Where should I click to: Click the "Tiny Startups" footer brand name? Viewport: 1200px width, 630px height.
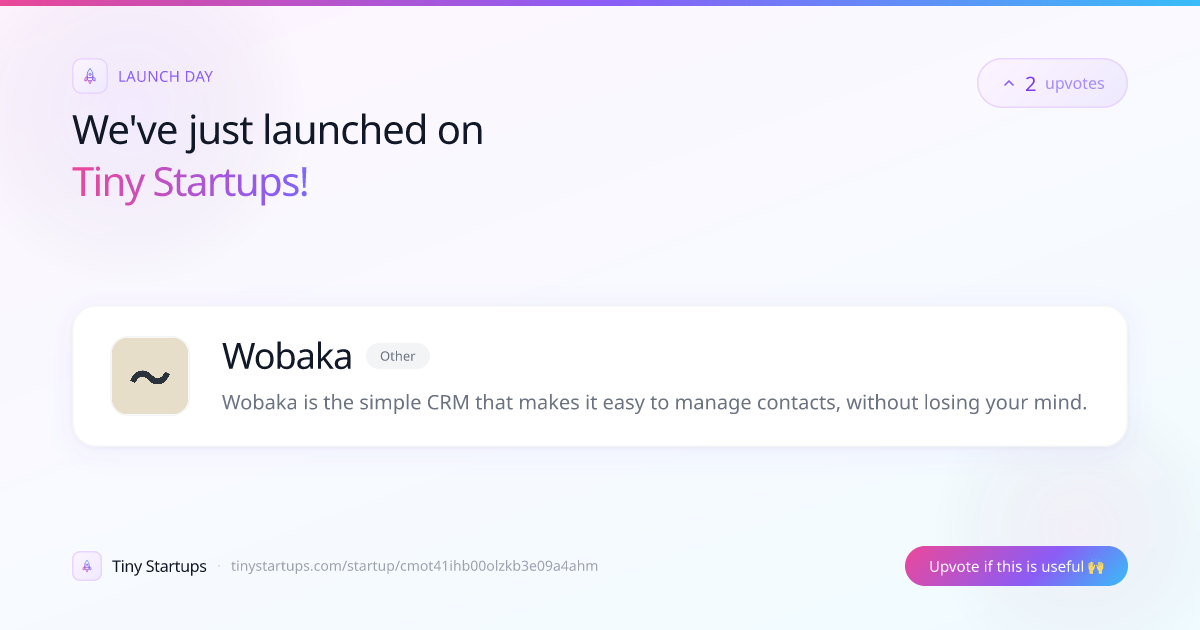coord(159,566)
